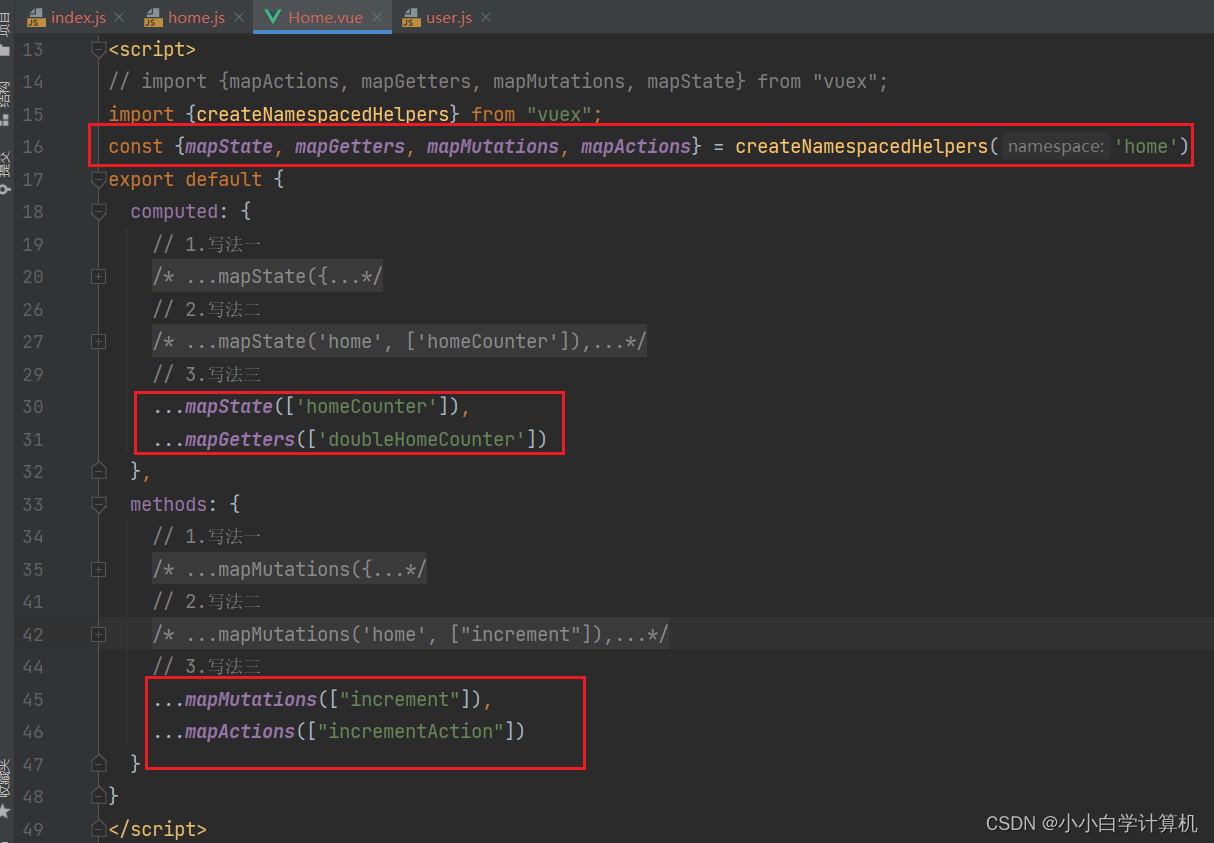Close the user.js tab
1214x843 pixels.
point(485,18)
